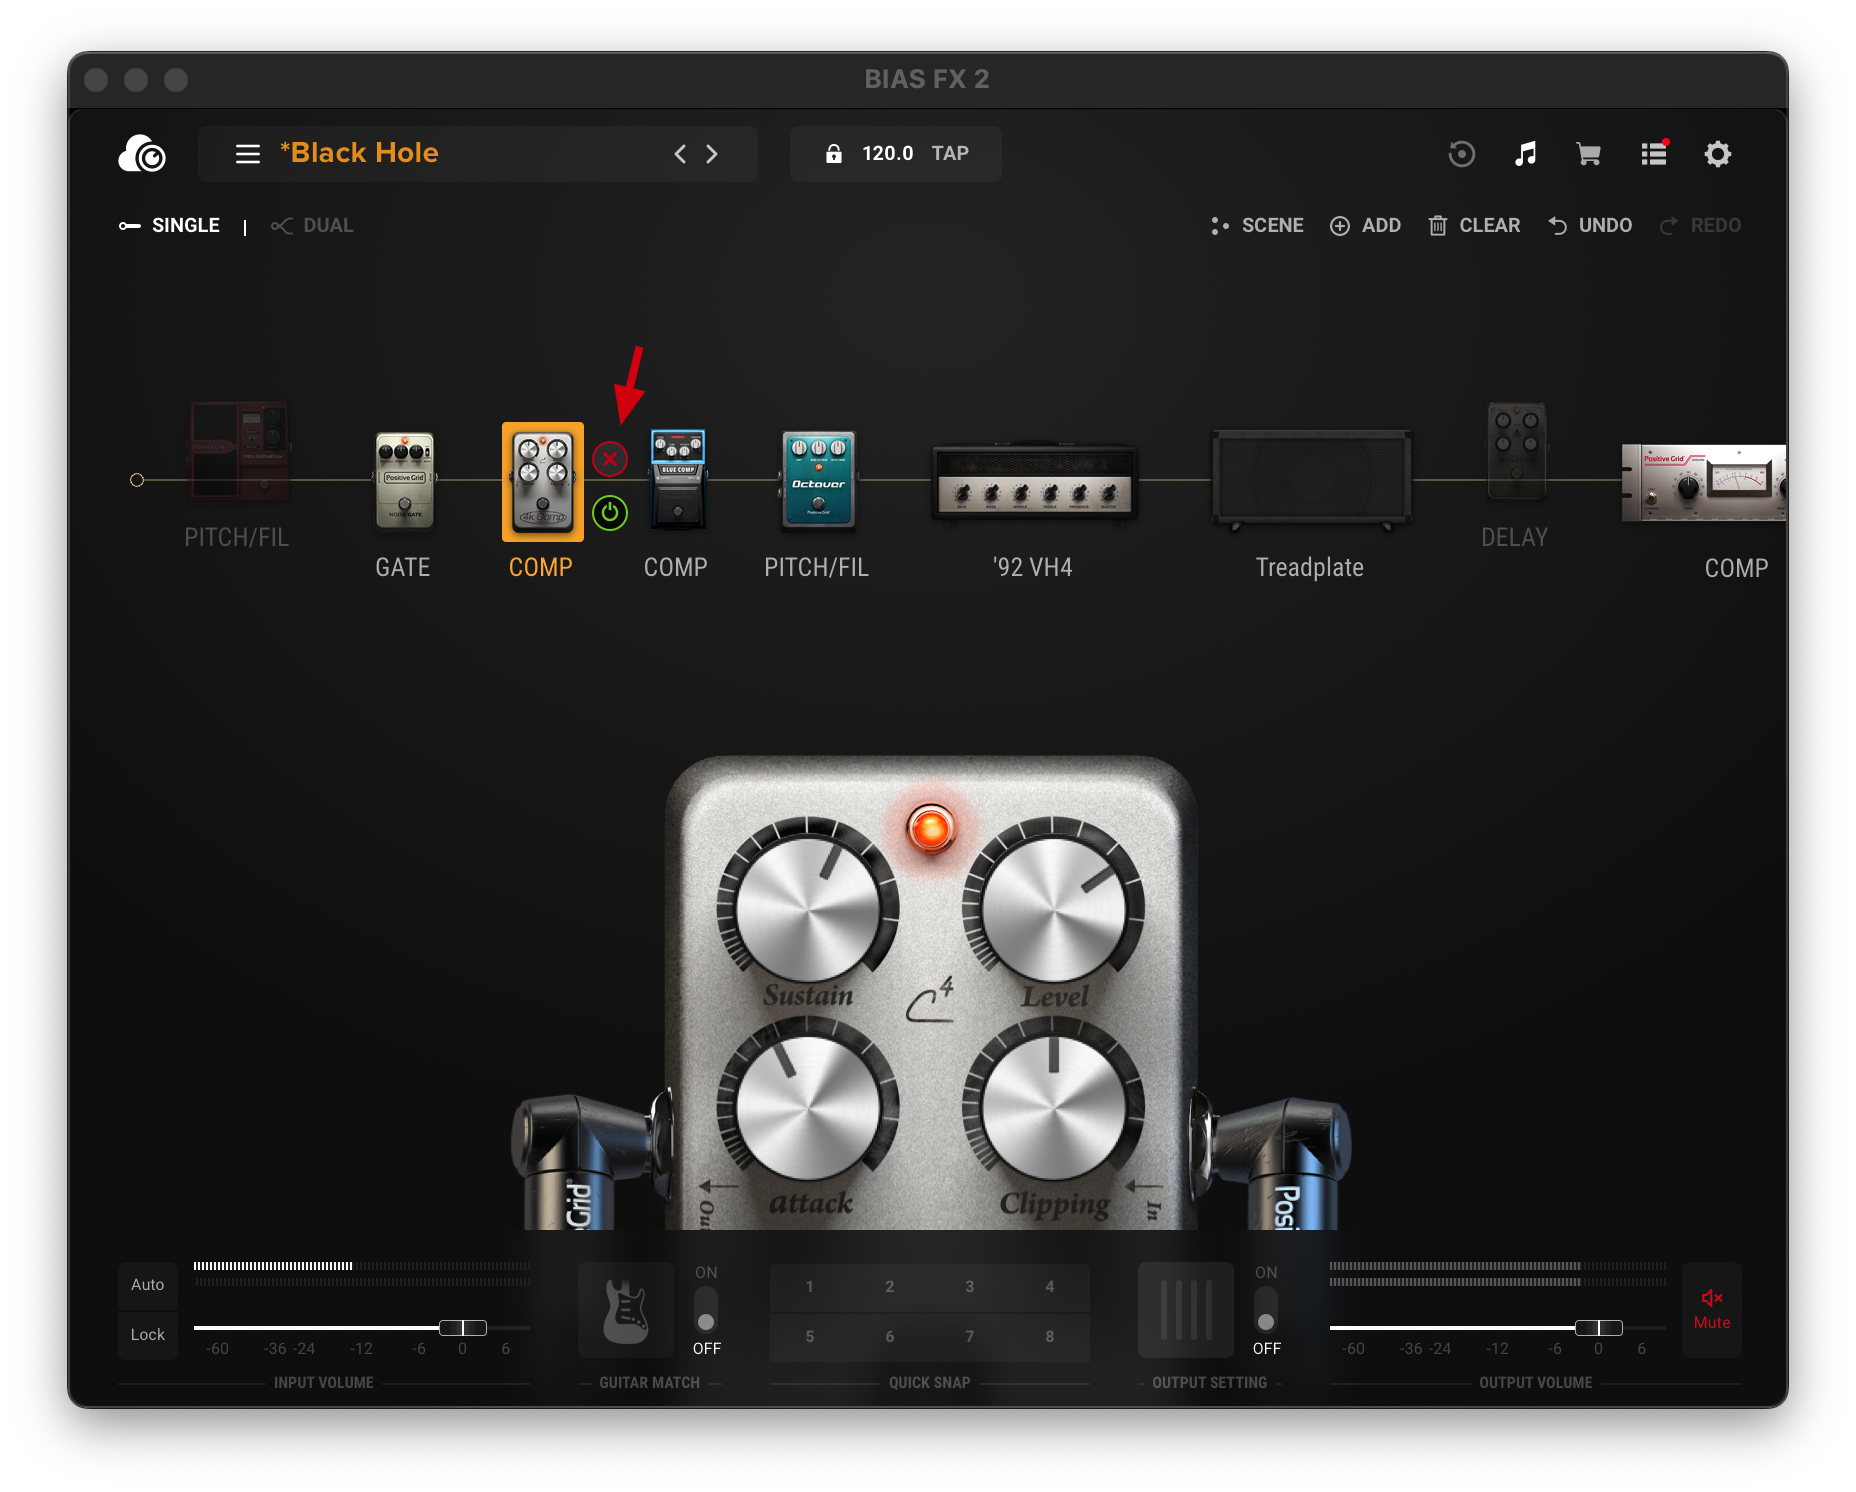Screen dimensions: 1856x1492
Task: Toggle the Guitar Match ON/OFF switch
Action: tap(706, 1310)
